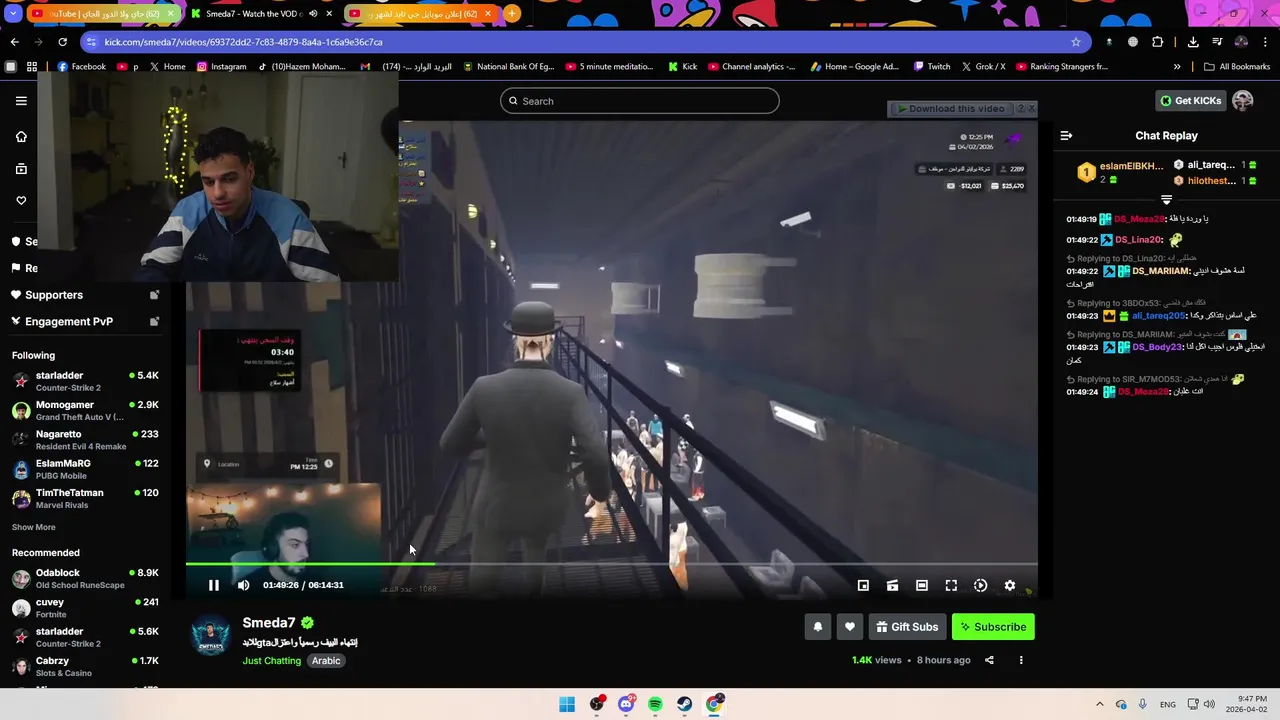The height and width of the screenshot is (720, 1280).
Task: Open Chrome three-dot menu
Action: click(1266, 42)
